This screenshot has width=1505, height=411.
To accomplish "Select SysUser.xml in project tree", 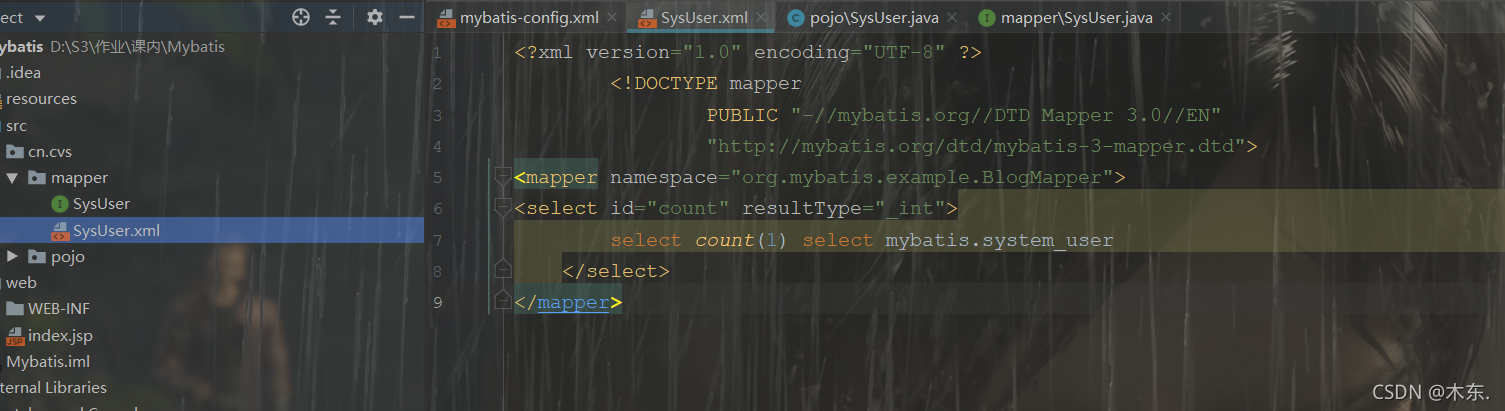I will tap(212, 231).
